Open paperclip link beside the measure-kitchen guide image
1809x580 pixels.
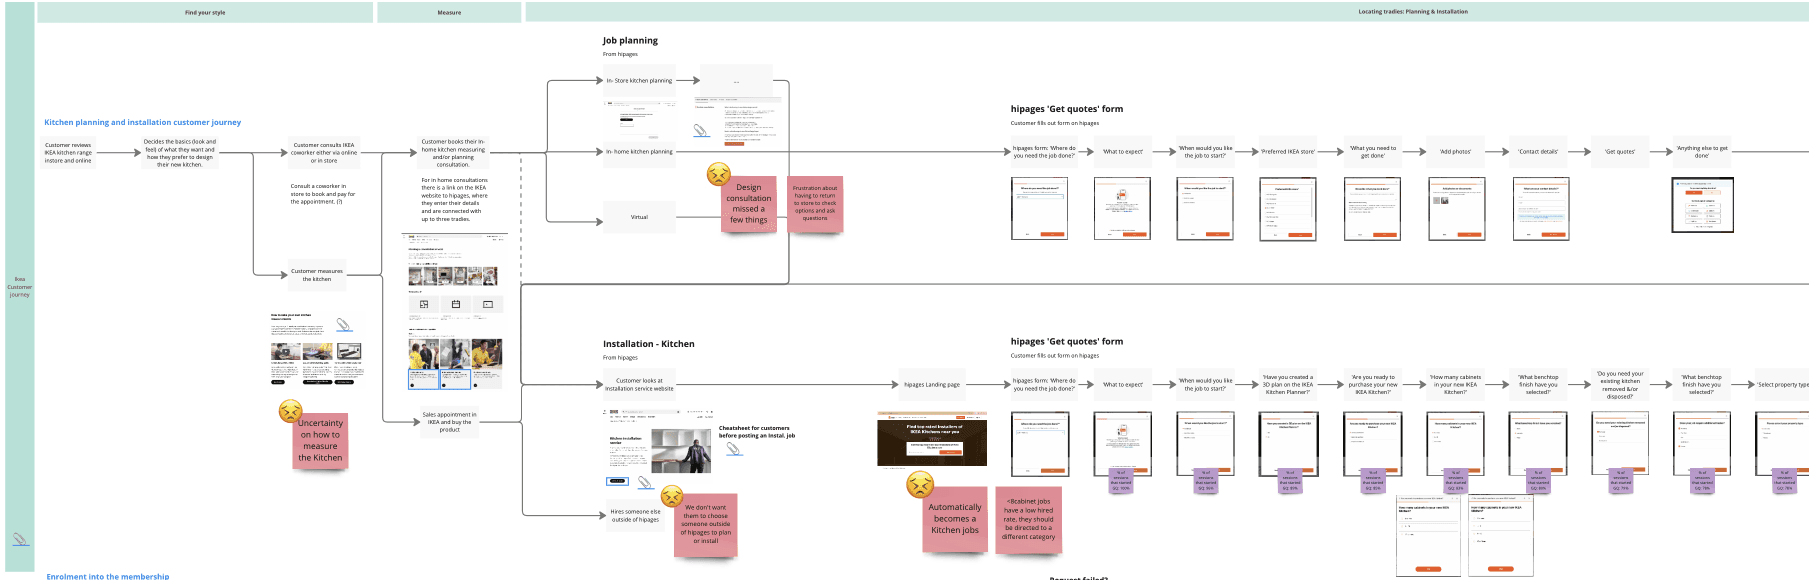(343, 324)
